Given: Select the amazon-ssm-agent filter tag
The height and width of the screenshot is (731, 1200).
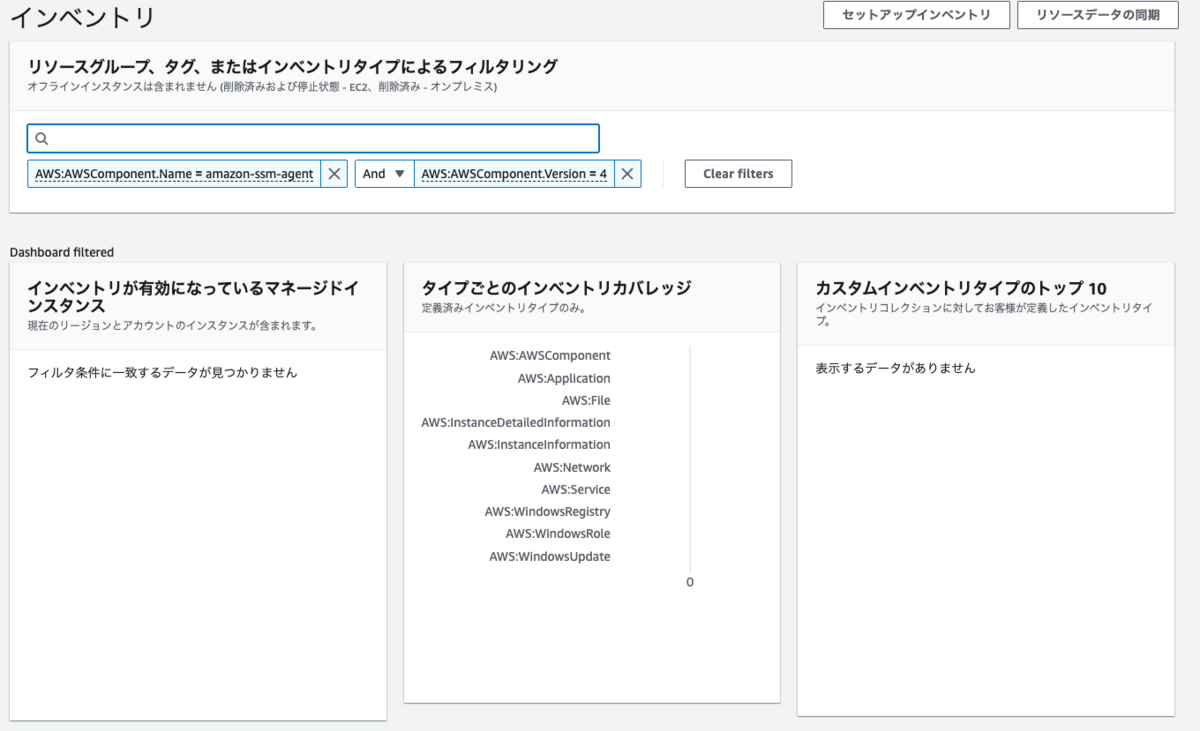Looking at the screenshot, I should point(175,173).
